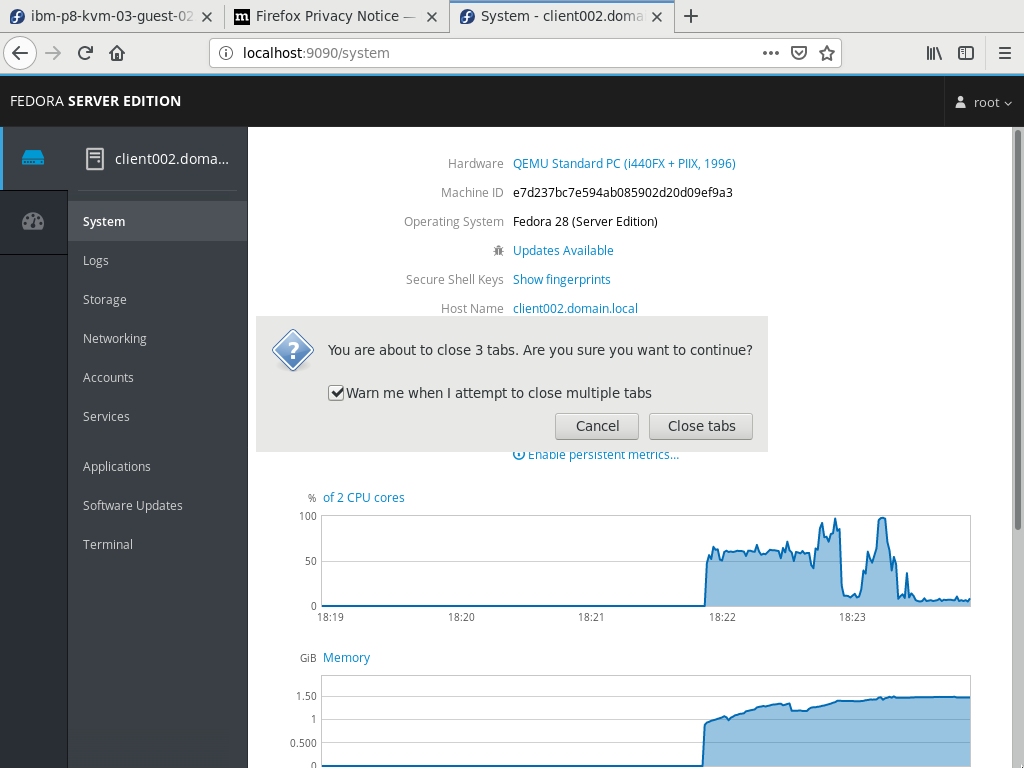Open the dashboard gauge icon in sidebar
The width and height of the screenshot is (1024, 768).
point(33,222)
